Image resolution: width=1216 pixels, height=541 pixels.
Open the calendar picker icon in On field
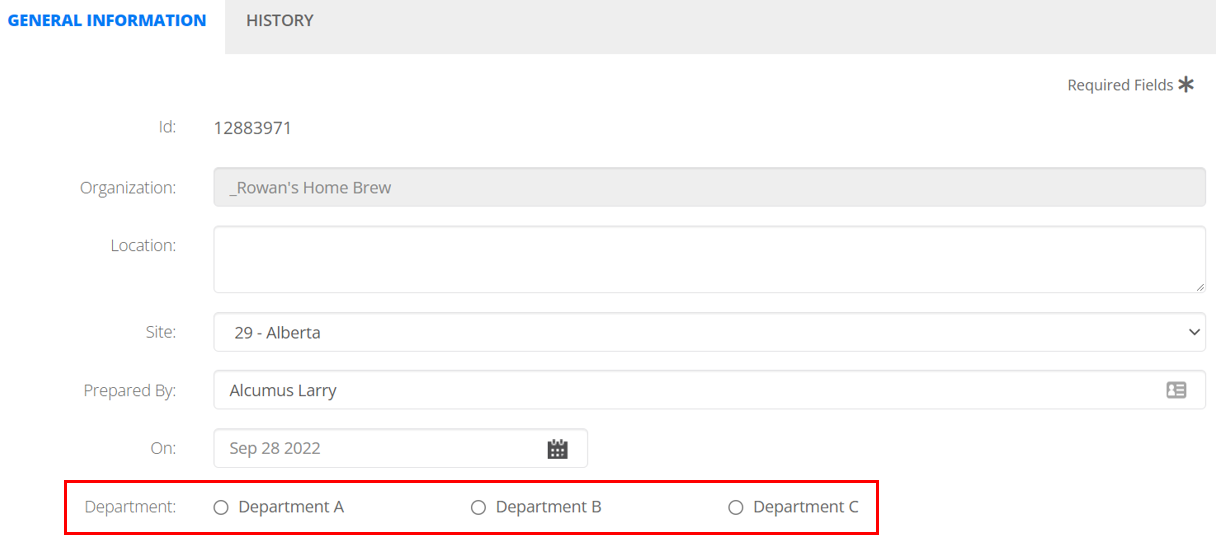(x=557, y=449)
